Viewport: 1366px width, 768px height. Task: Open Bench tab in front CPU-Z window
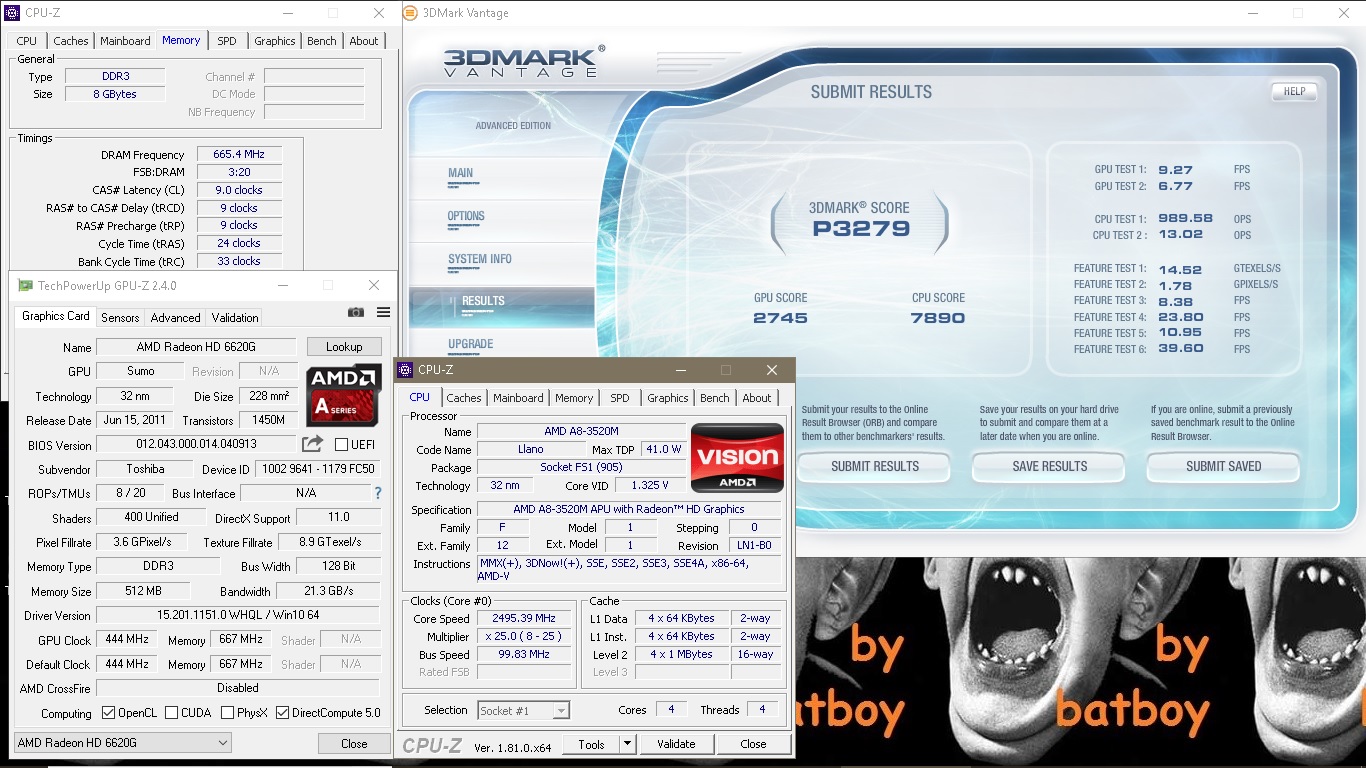714,398
